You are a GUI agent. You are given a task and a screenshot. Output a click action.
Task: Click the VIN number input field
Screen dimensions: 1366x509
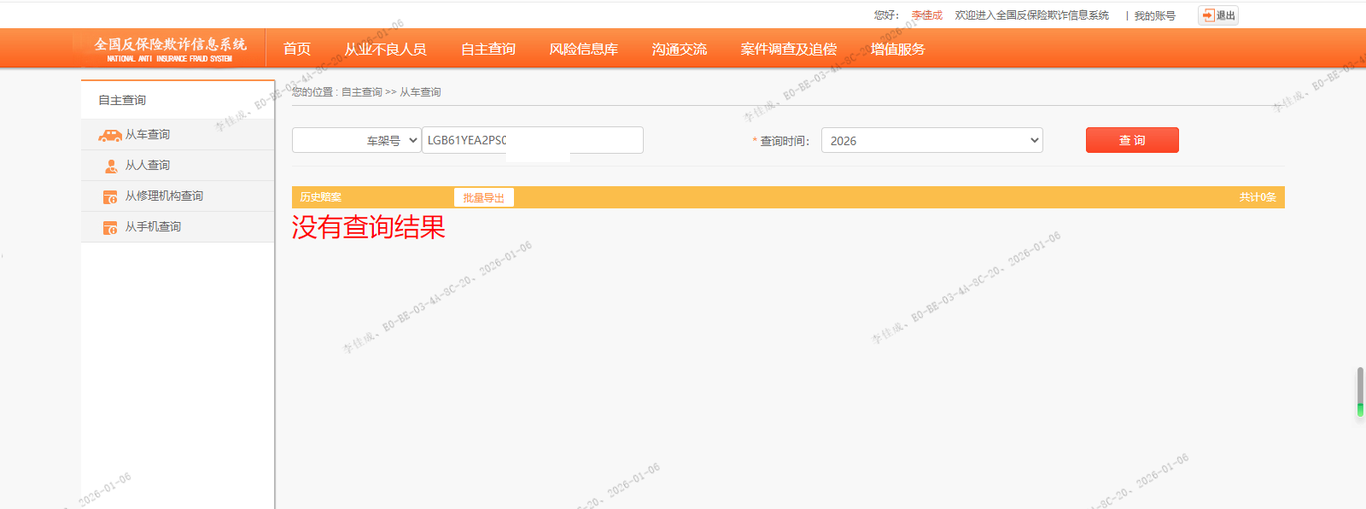[532, 141]
